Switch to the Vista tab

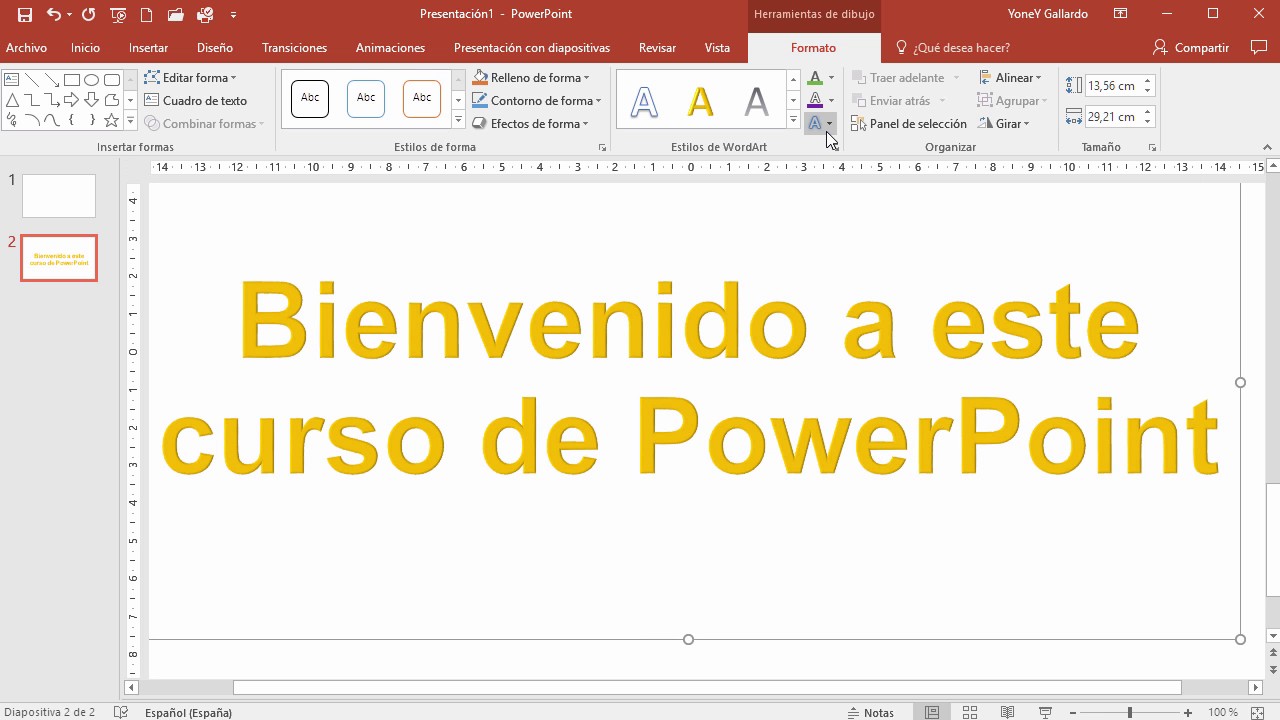pos(717,48)
